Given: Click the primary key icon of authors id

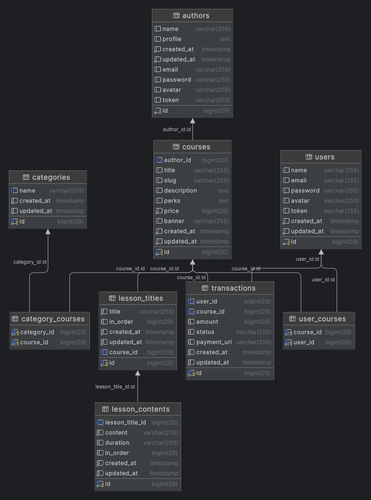Looking at the screenshot, I should [158, 111].
